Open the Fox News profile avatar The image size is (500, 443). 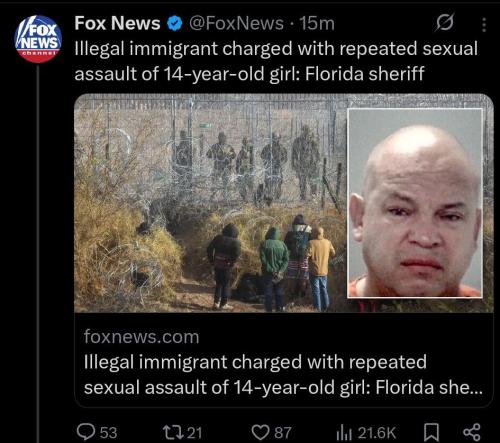click(x=38, y=39)
